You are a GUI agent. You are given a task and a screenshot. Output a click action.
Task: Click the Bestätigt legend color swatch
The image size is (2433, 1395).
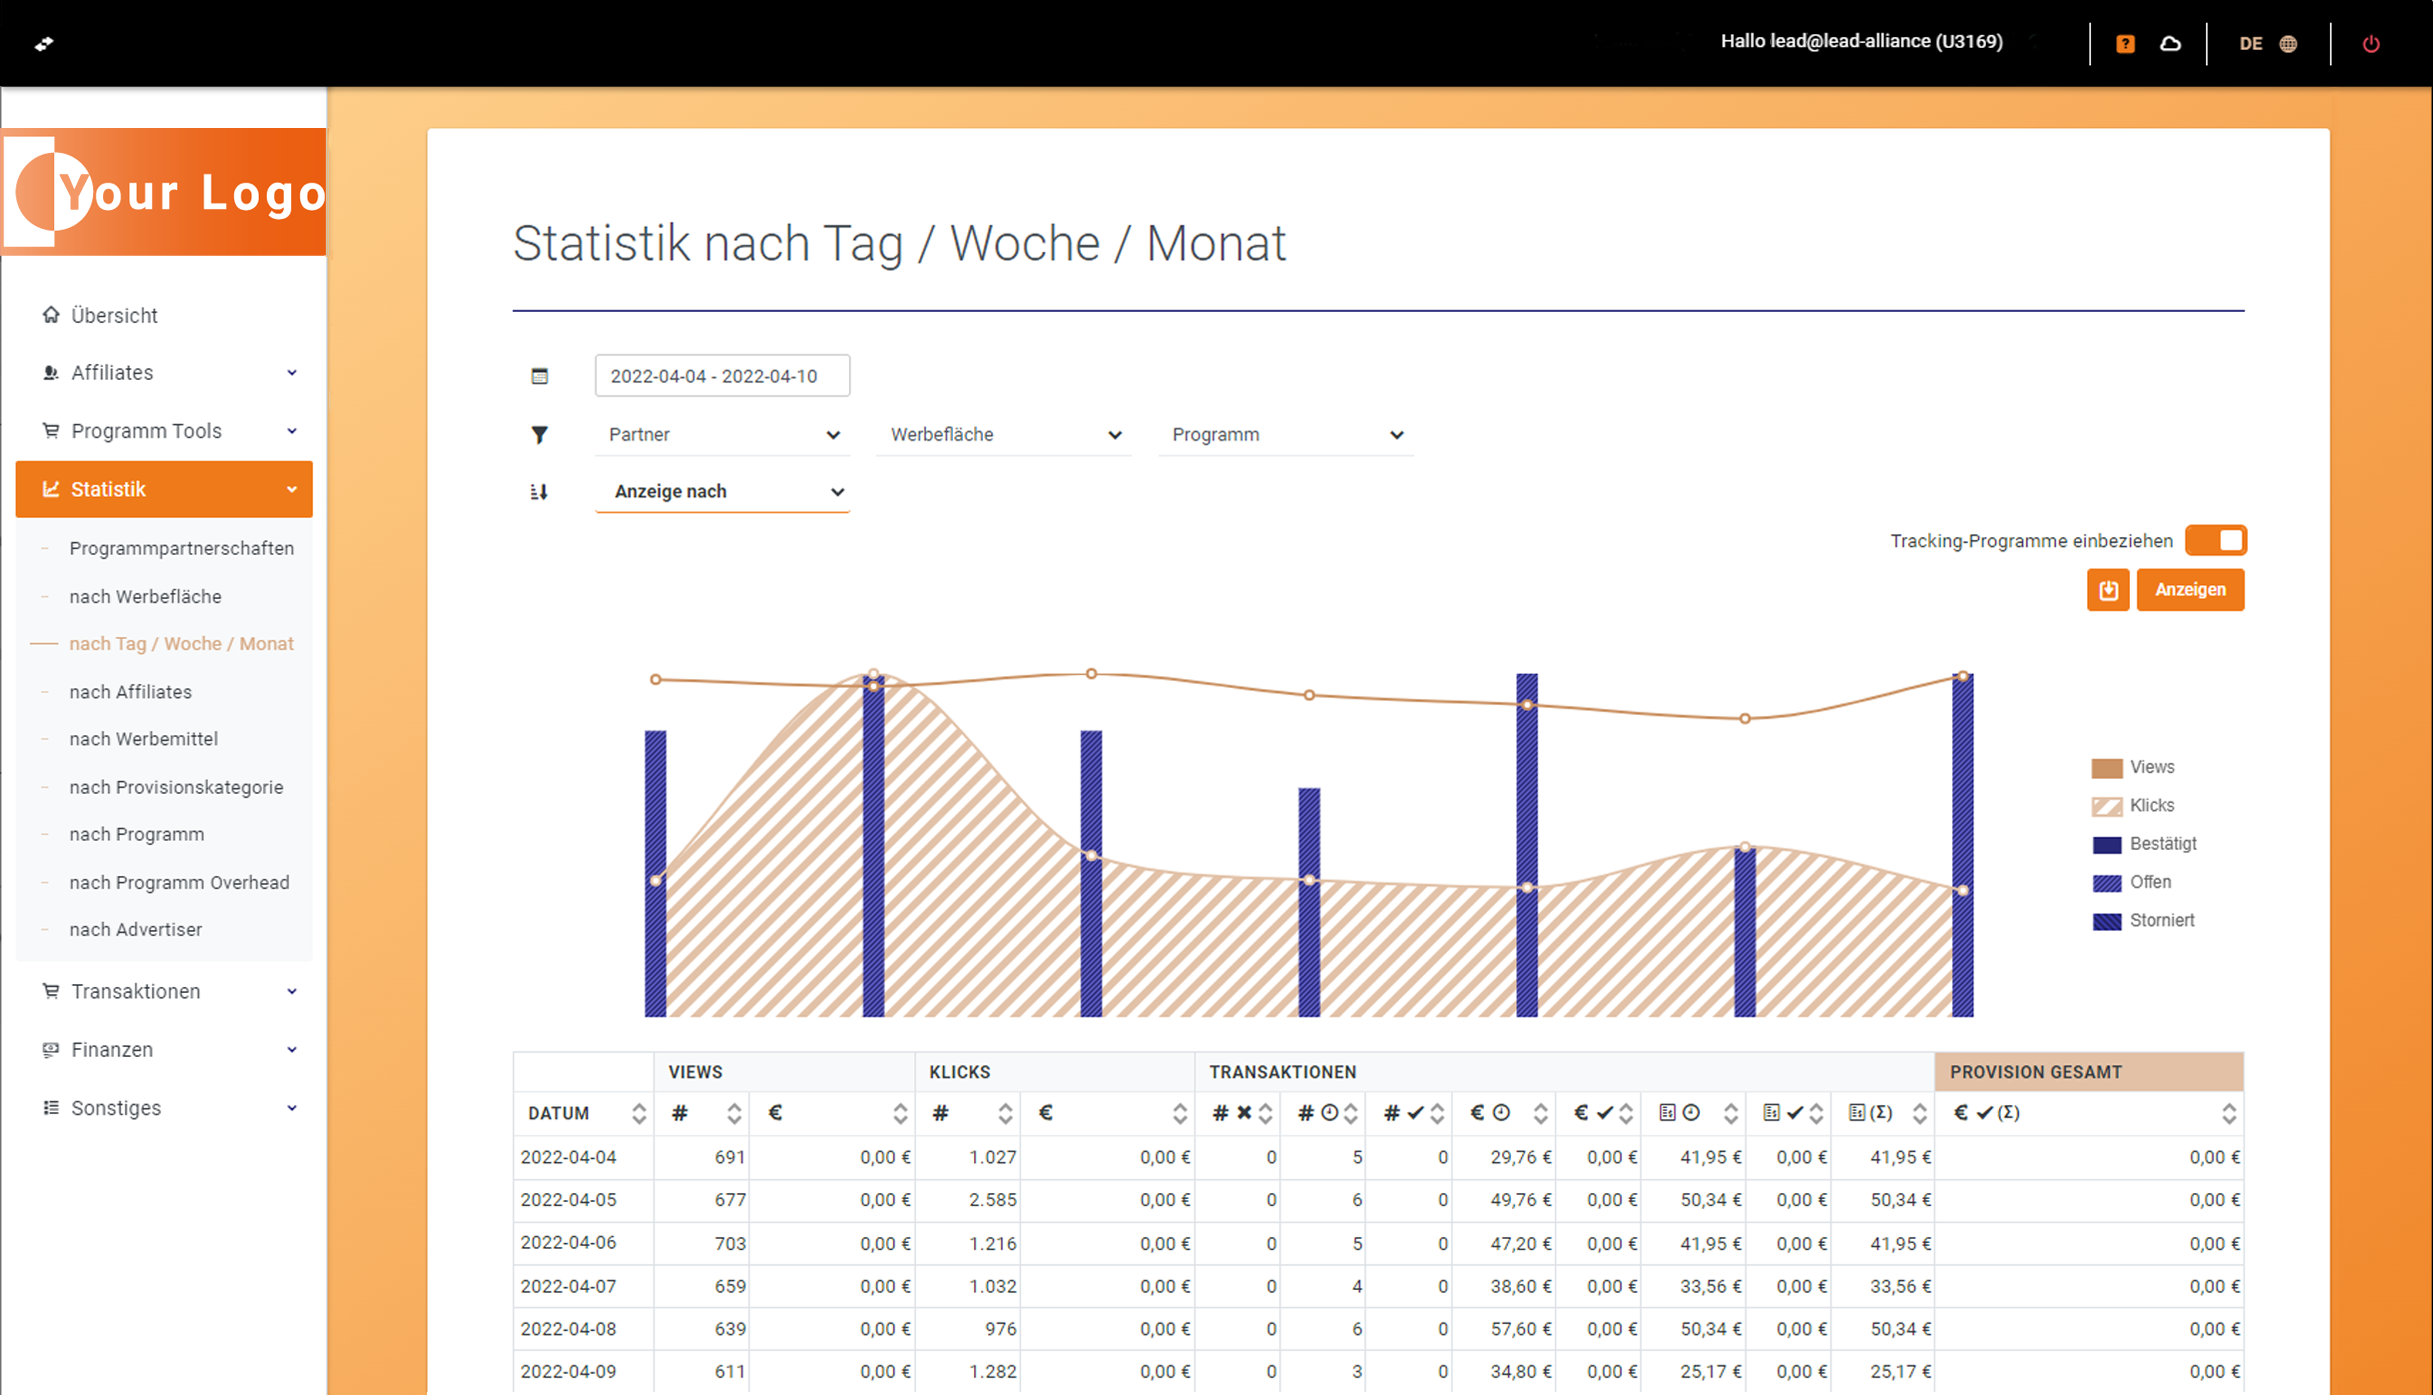coord(2107,844)
